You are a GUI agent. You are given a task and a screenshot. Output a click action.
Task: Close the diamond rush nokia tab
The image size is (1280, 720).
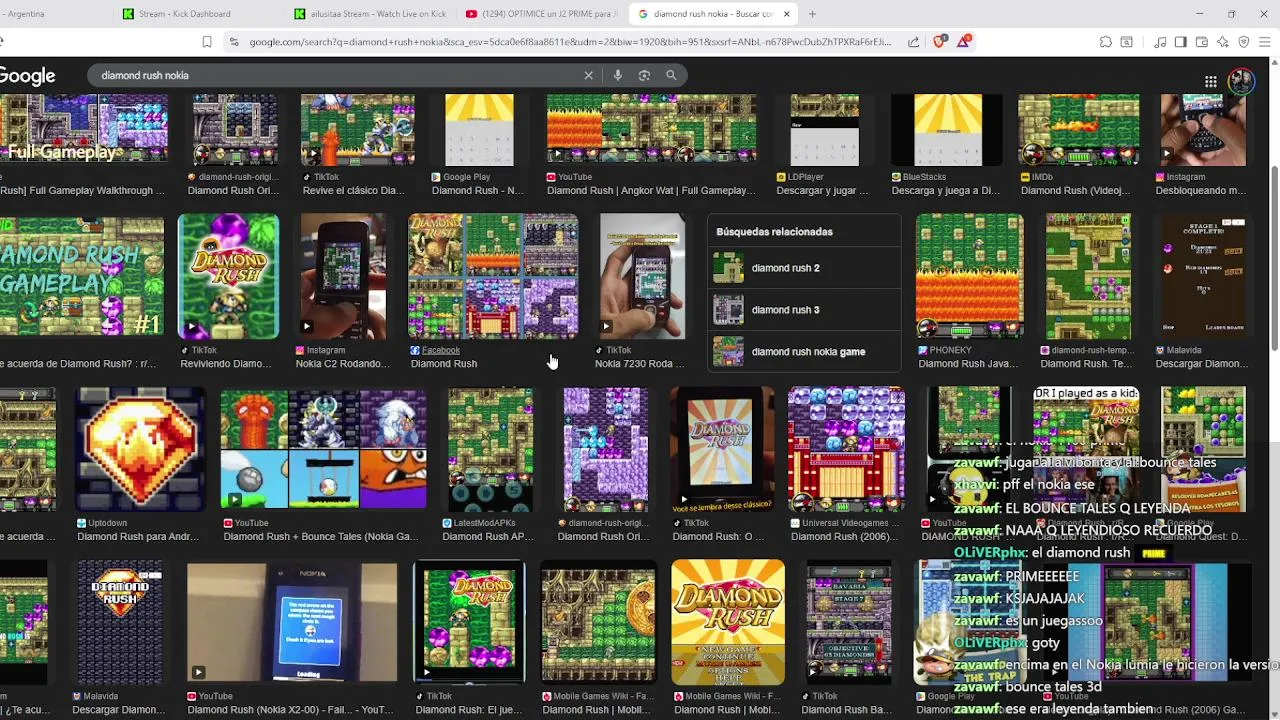(786, 14)
